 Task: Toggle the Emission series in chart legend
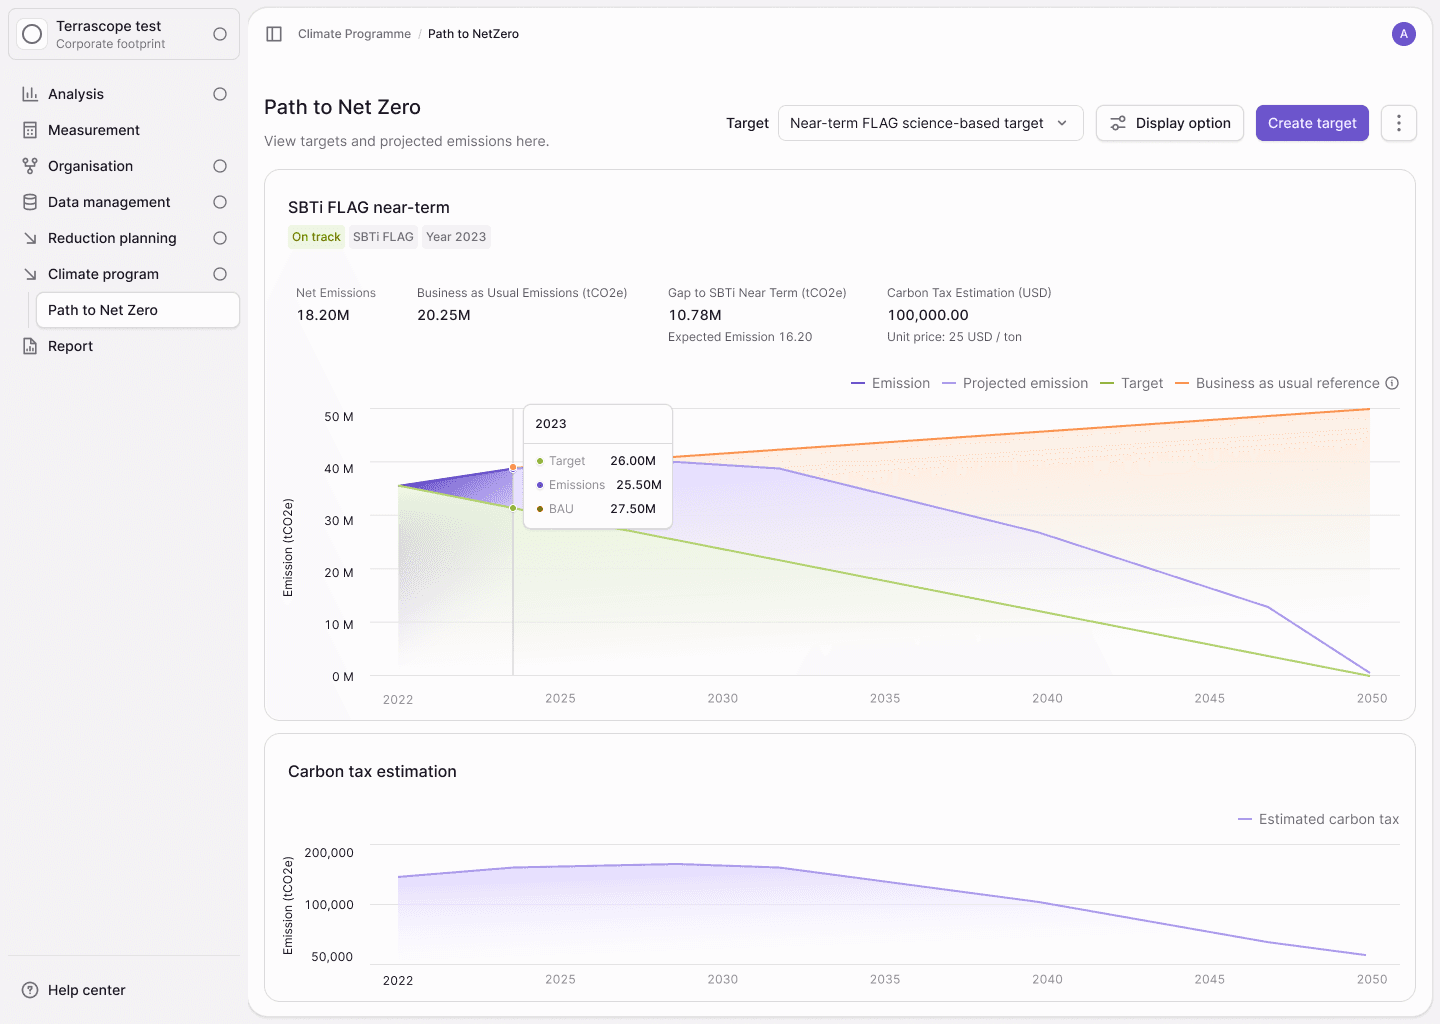pos(891,383)
